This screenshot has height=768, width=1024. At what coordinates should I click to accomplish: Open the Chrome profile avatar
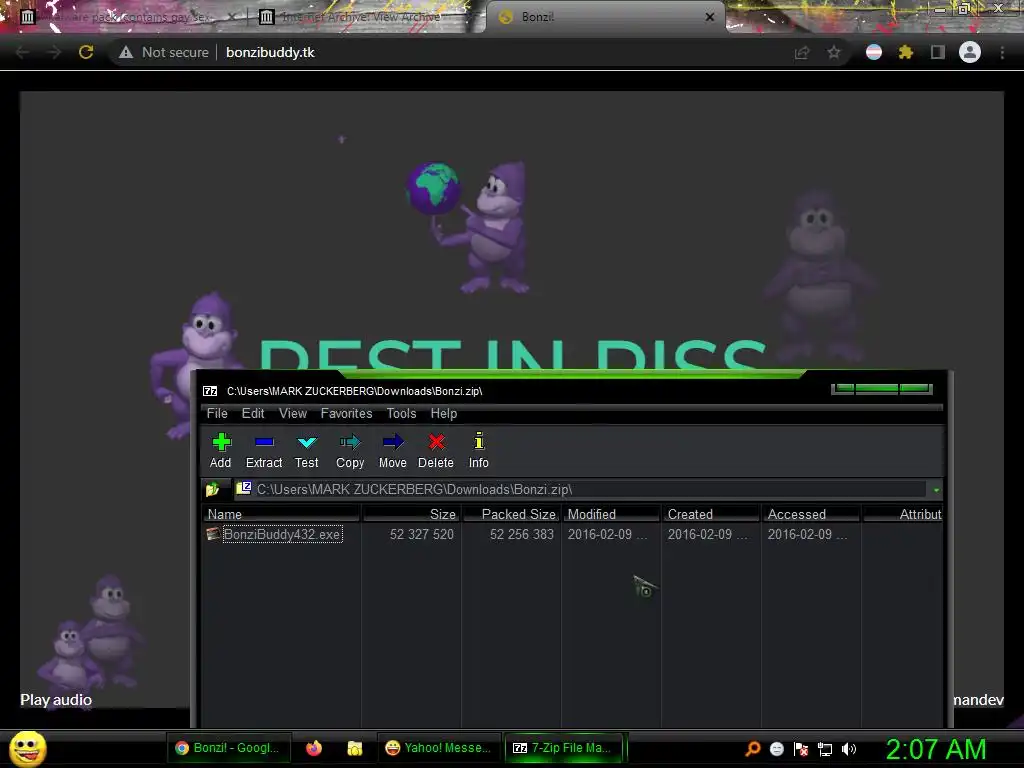coord(970,52)
